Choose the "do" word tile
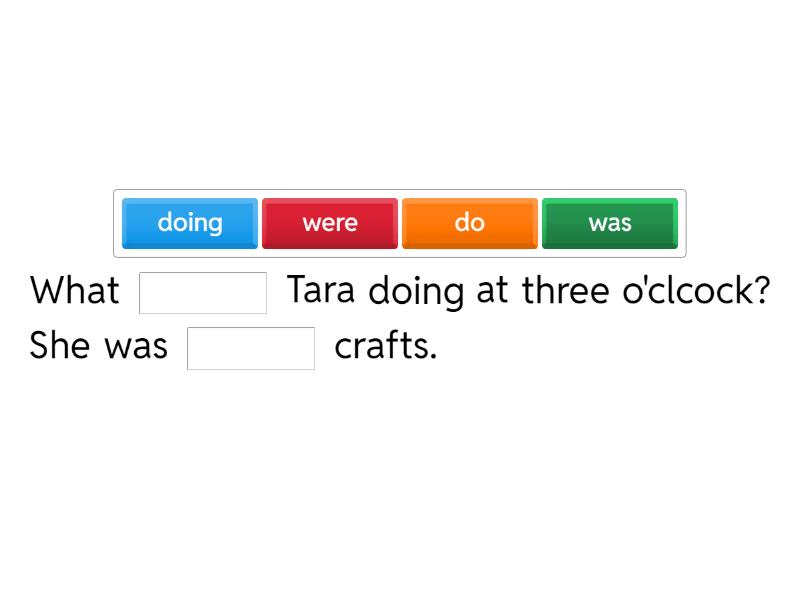Image resolution: width=800 pixels, height=600 pixels. pos(470,223)
